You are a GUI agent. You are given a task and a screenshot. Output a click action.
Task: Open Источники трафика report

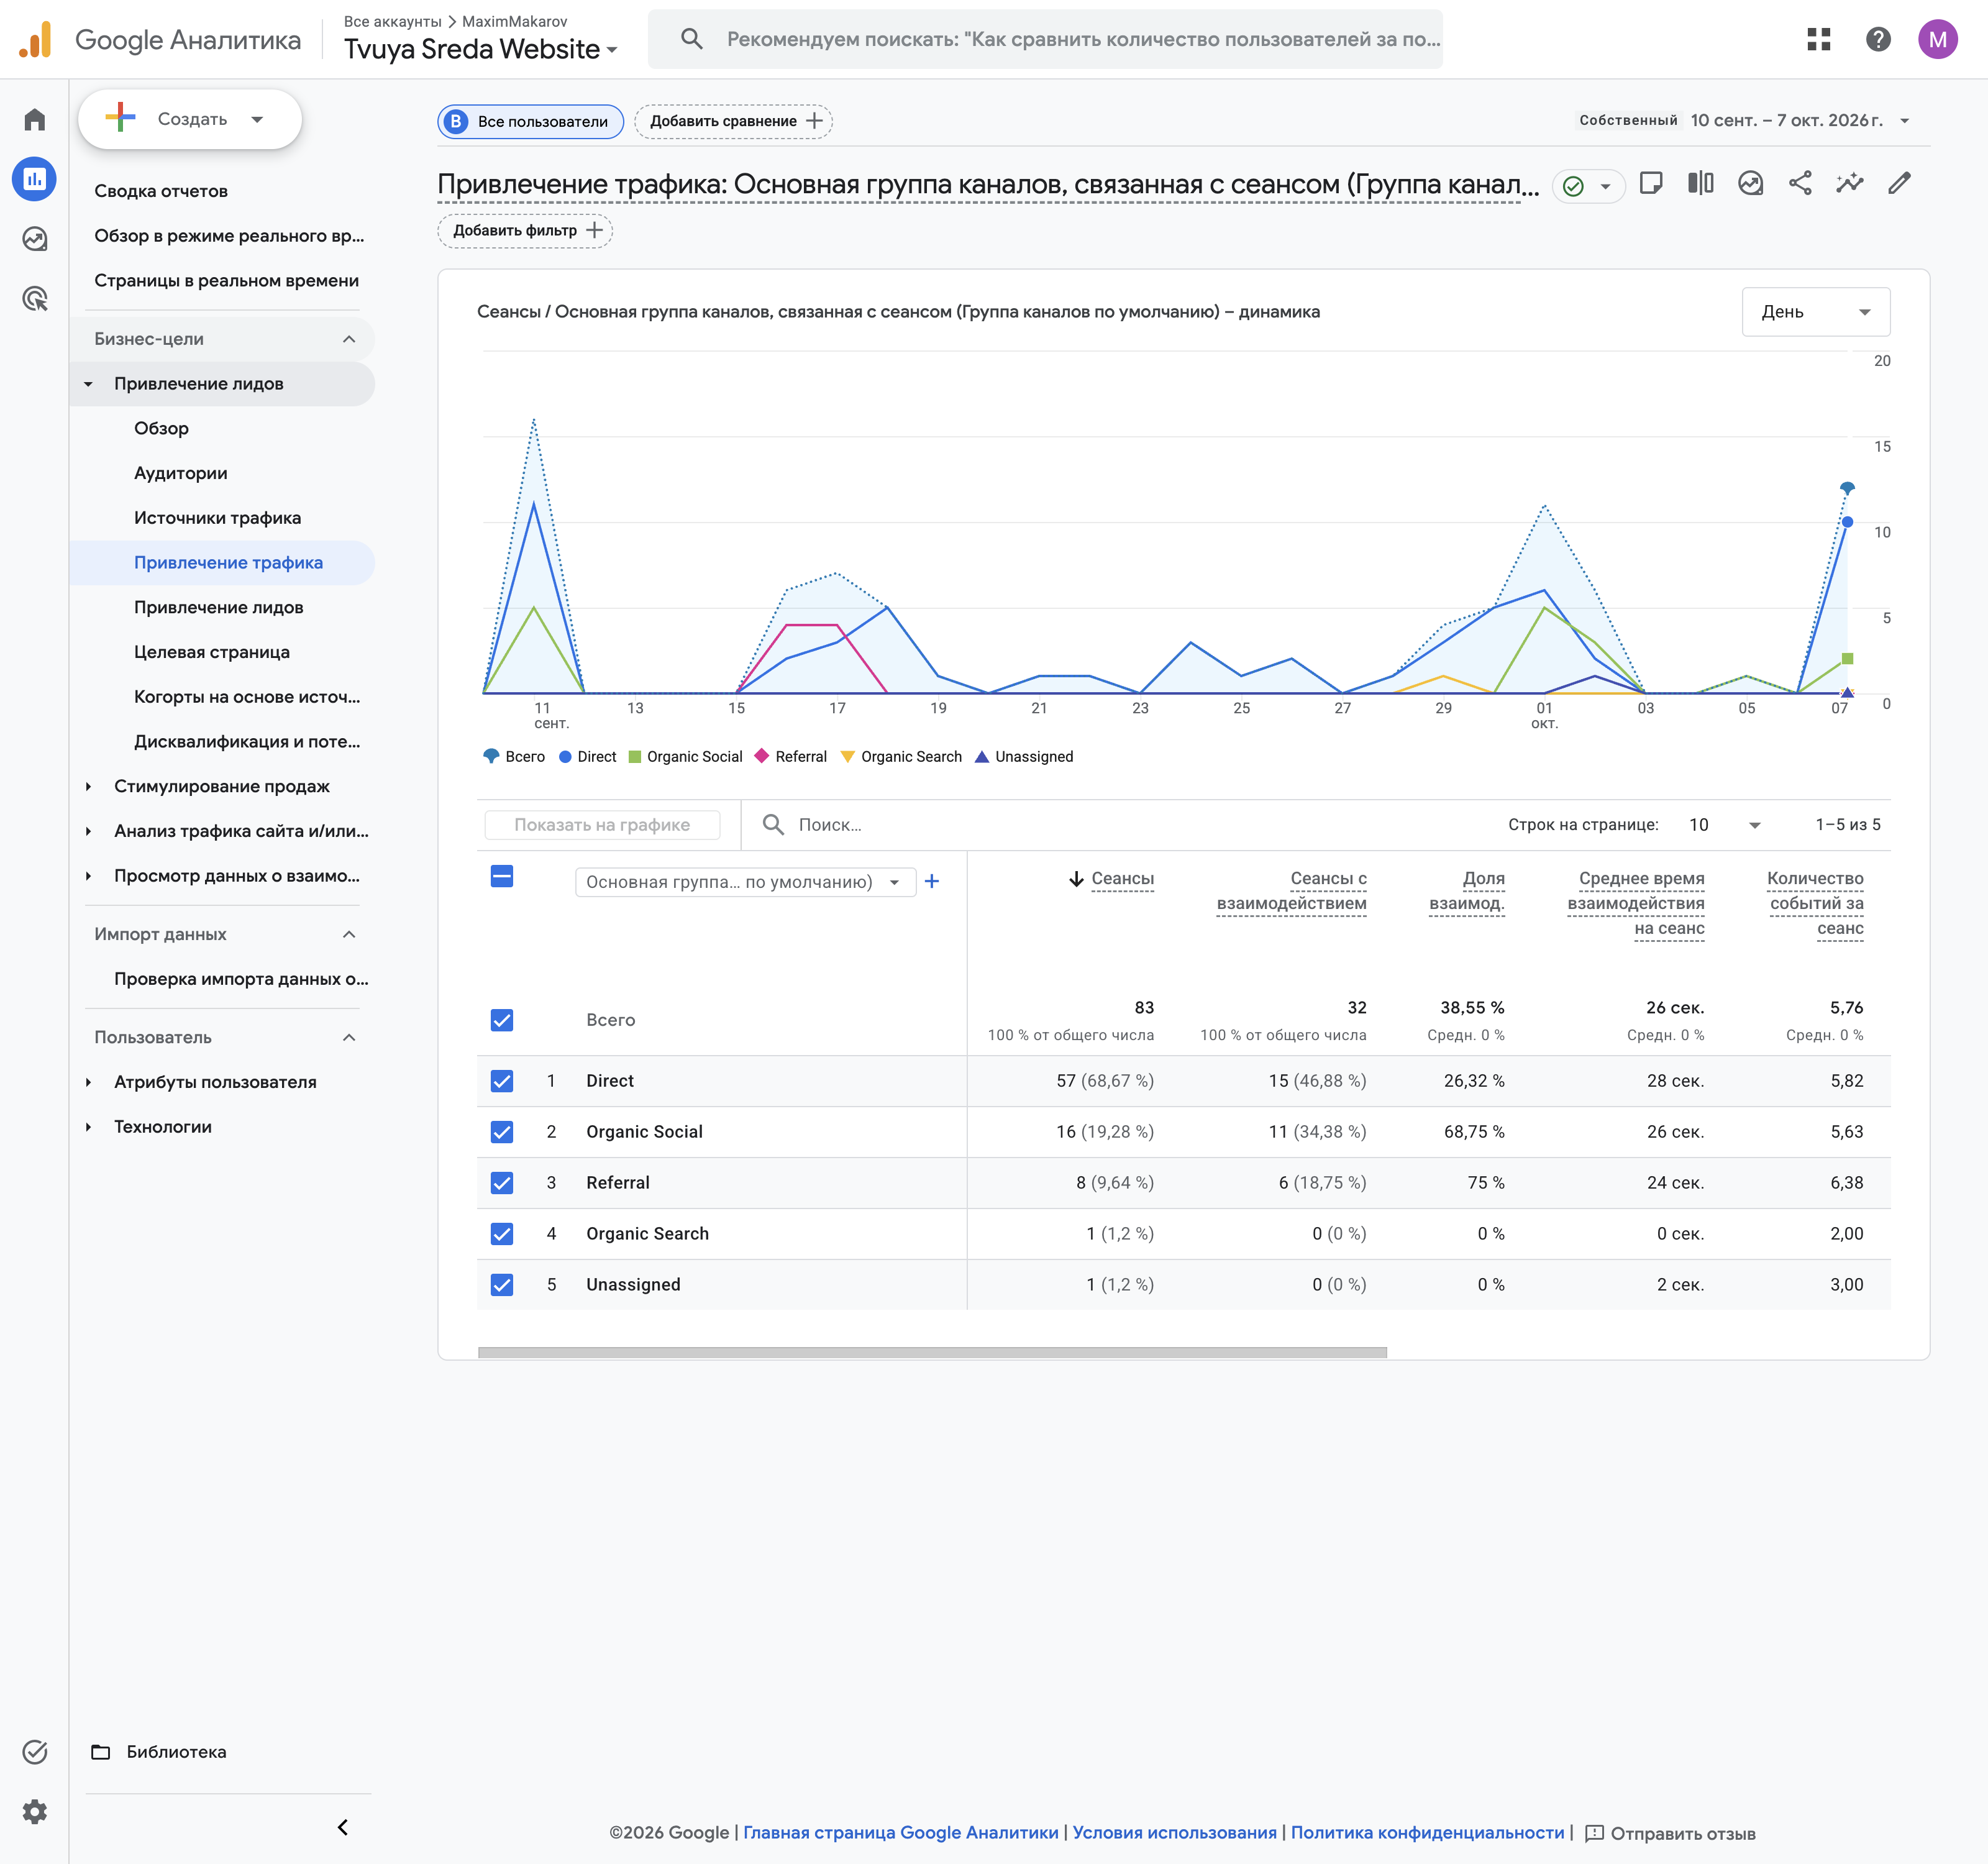[x=217, y=518]
